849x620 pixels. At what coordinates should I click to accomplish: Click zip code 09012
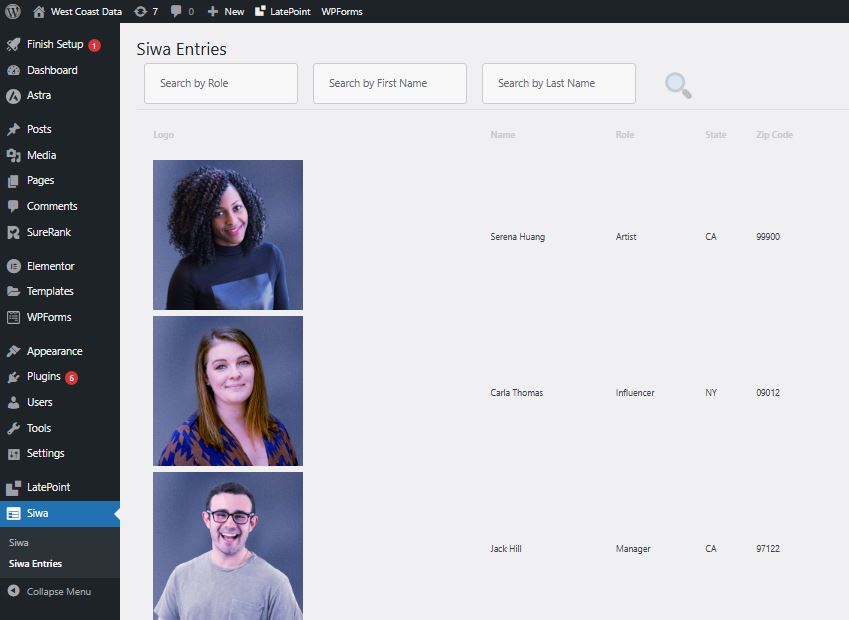768,393
